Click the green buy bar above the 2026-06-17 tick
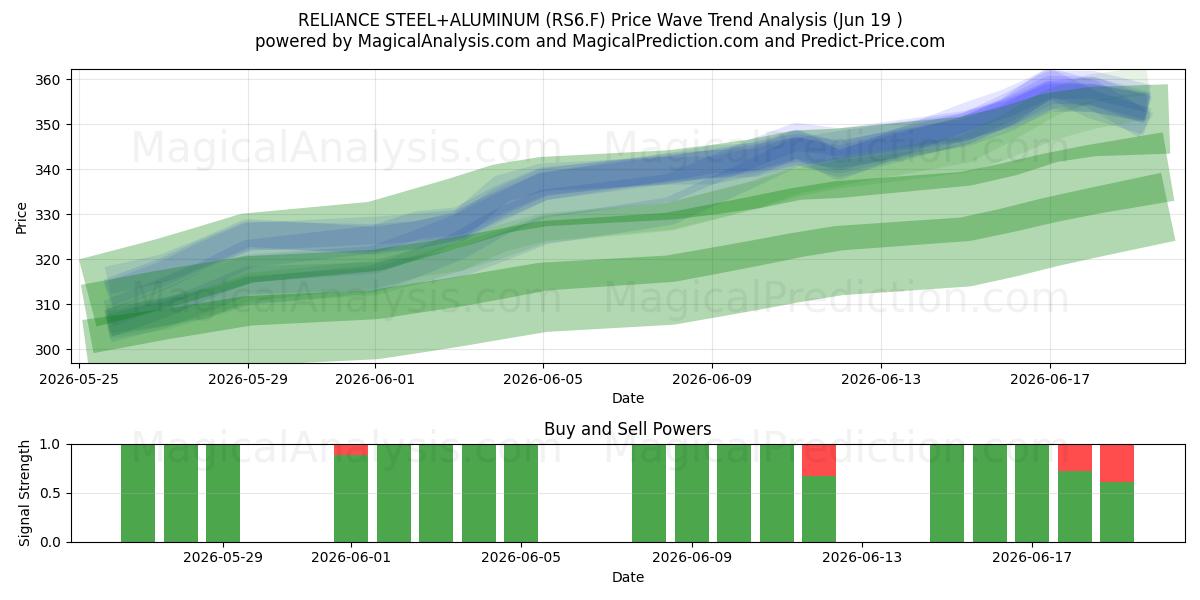The height and width of the screenshot is (600, 1200). pos(1032,493)
